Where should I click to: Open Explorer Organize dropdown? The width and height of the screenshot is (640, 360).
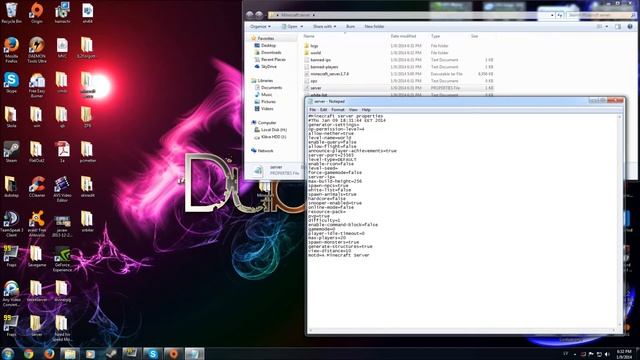point(260,27)
